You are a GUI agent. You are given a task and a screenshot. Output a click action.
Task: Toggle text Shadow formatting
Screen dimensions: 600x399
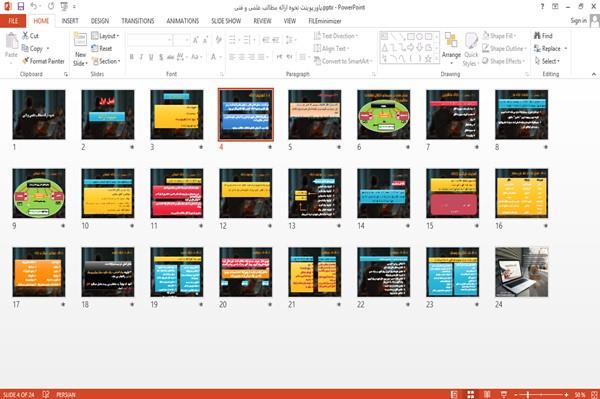(161, 57)
